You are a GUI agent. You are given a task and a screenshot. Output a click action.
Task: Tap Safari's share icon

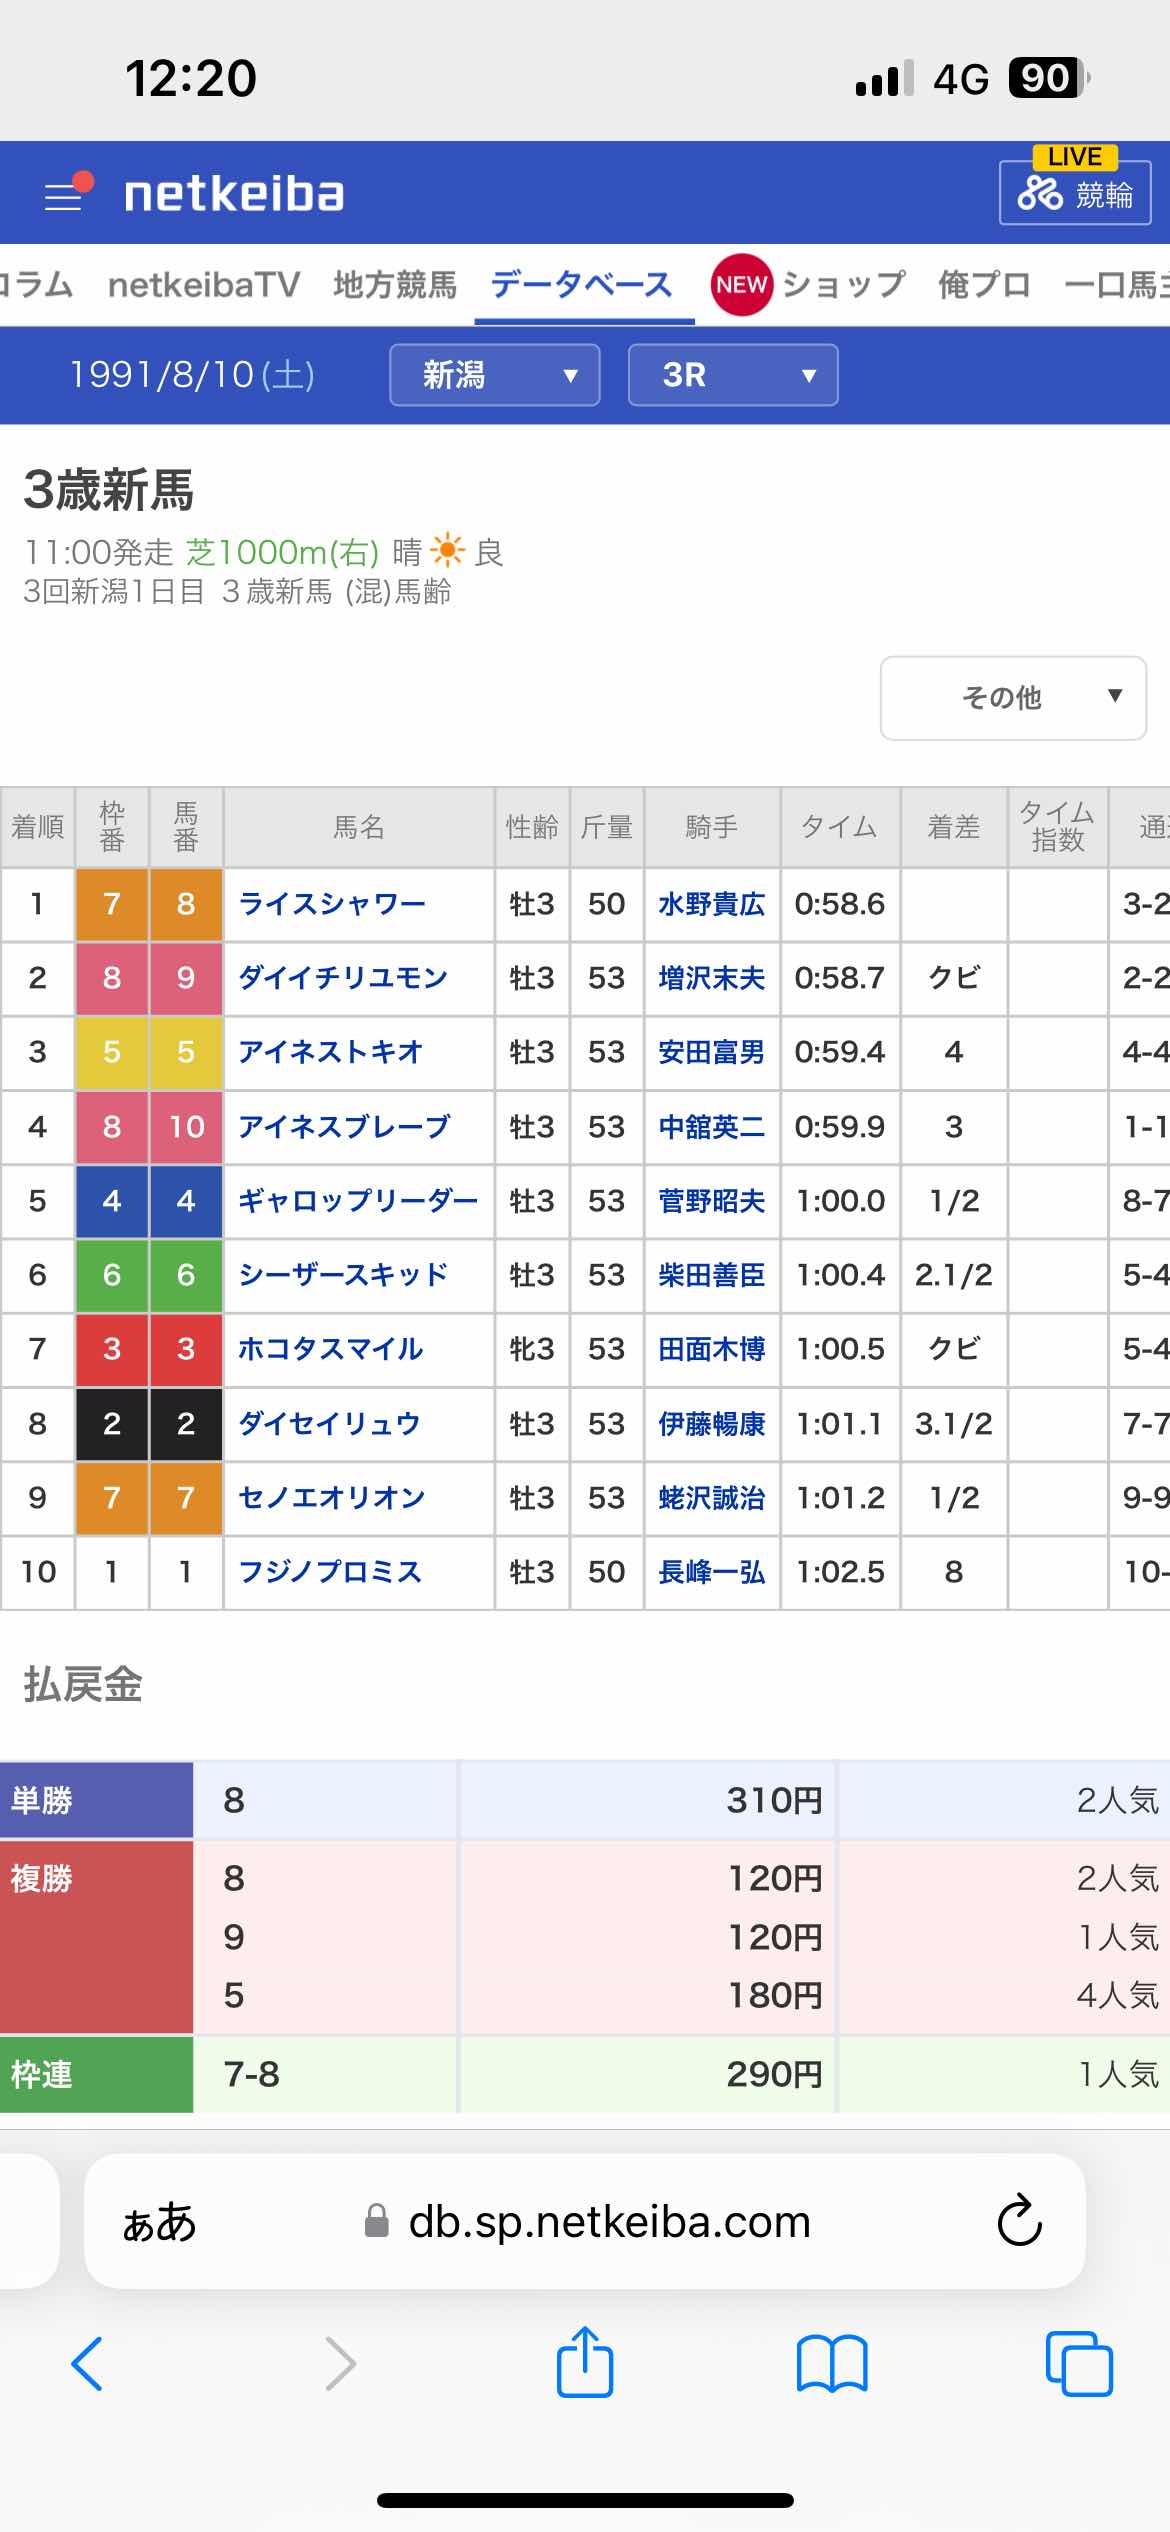pos(585,2362)
